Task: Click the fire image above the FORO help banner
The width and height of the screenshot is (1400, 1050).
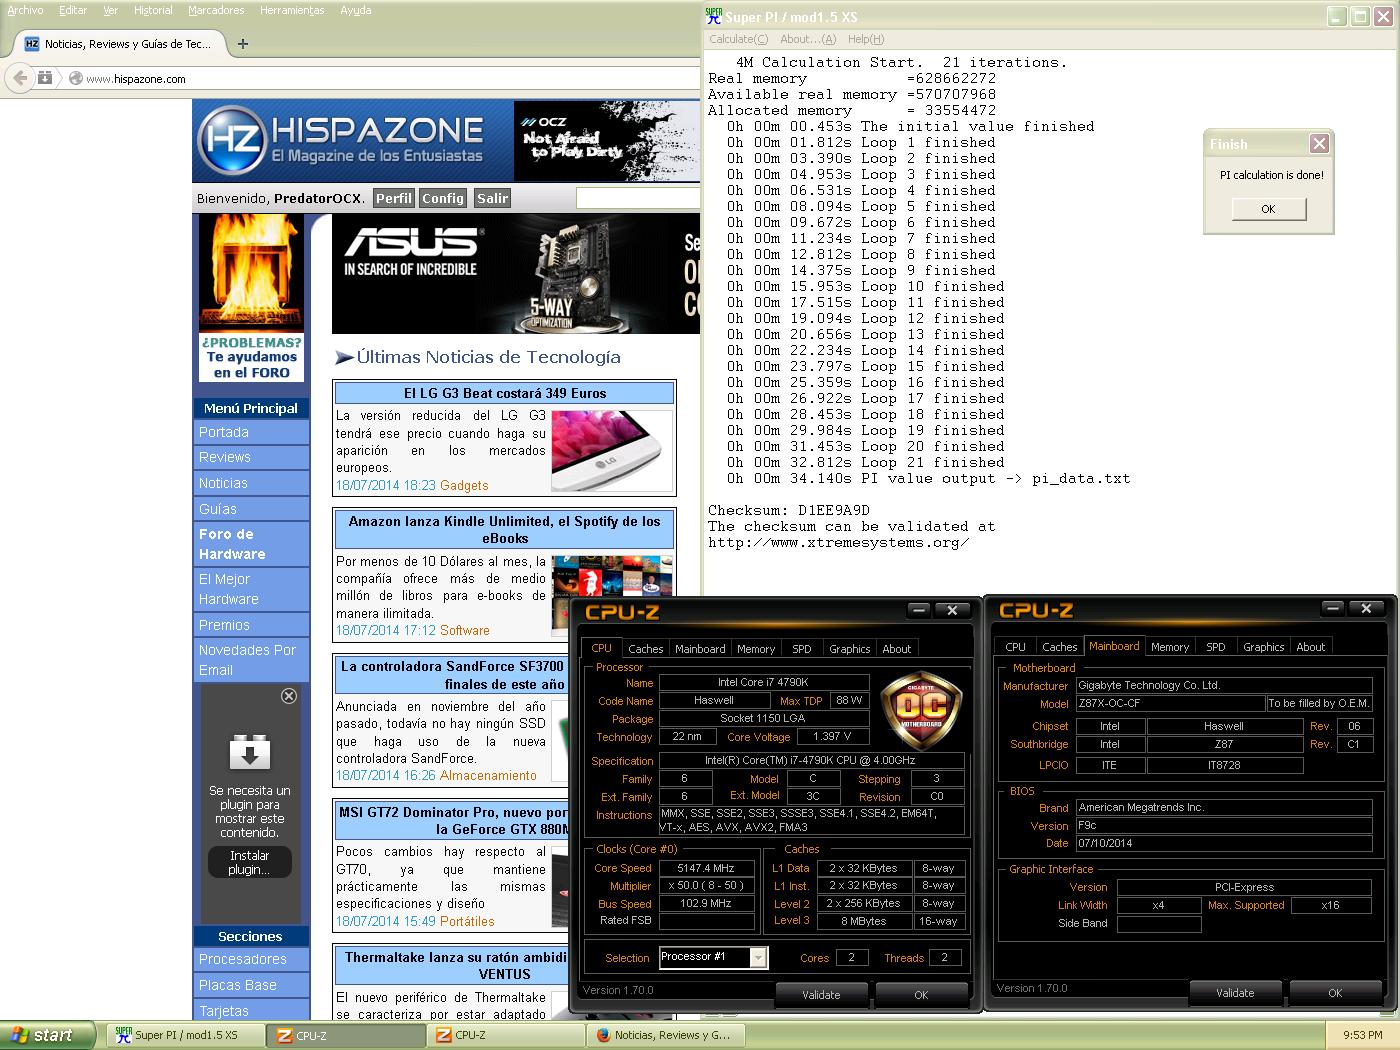Action: coord(250,273)
